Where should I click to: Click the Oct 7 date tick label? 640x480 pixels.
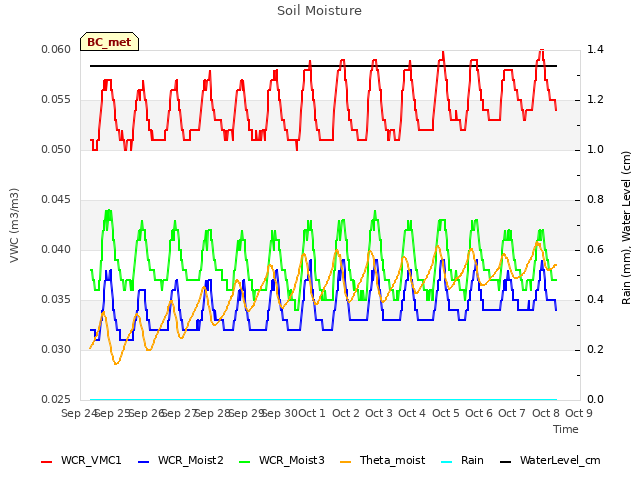[512, 413]
